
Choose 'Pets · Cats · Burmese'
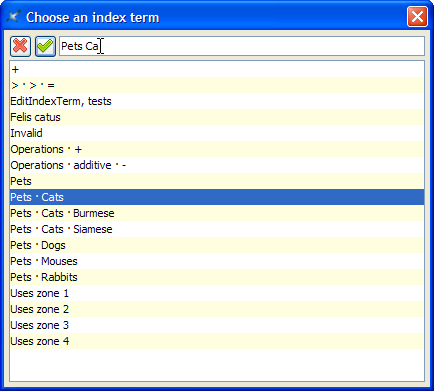coord(217,213)
